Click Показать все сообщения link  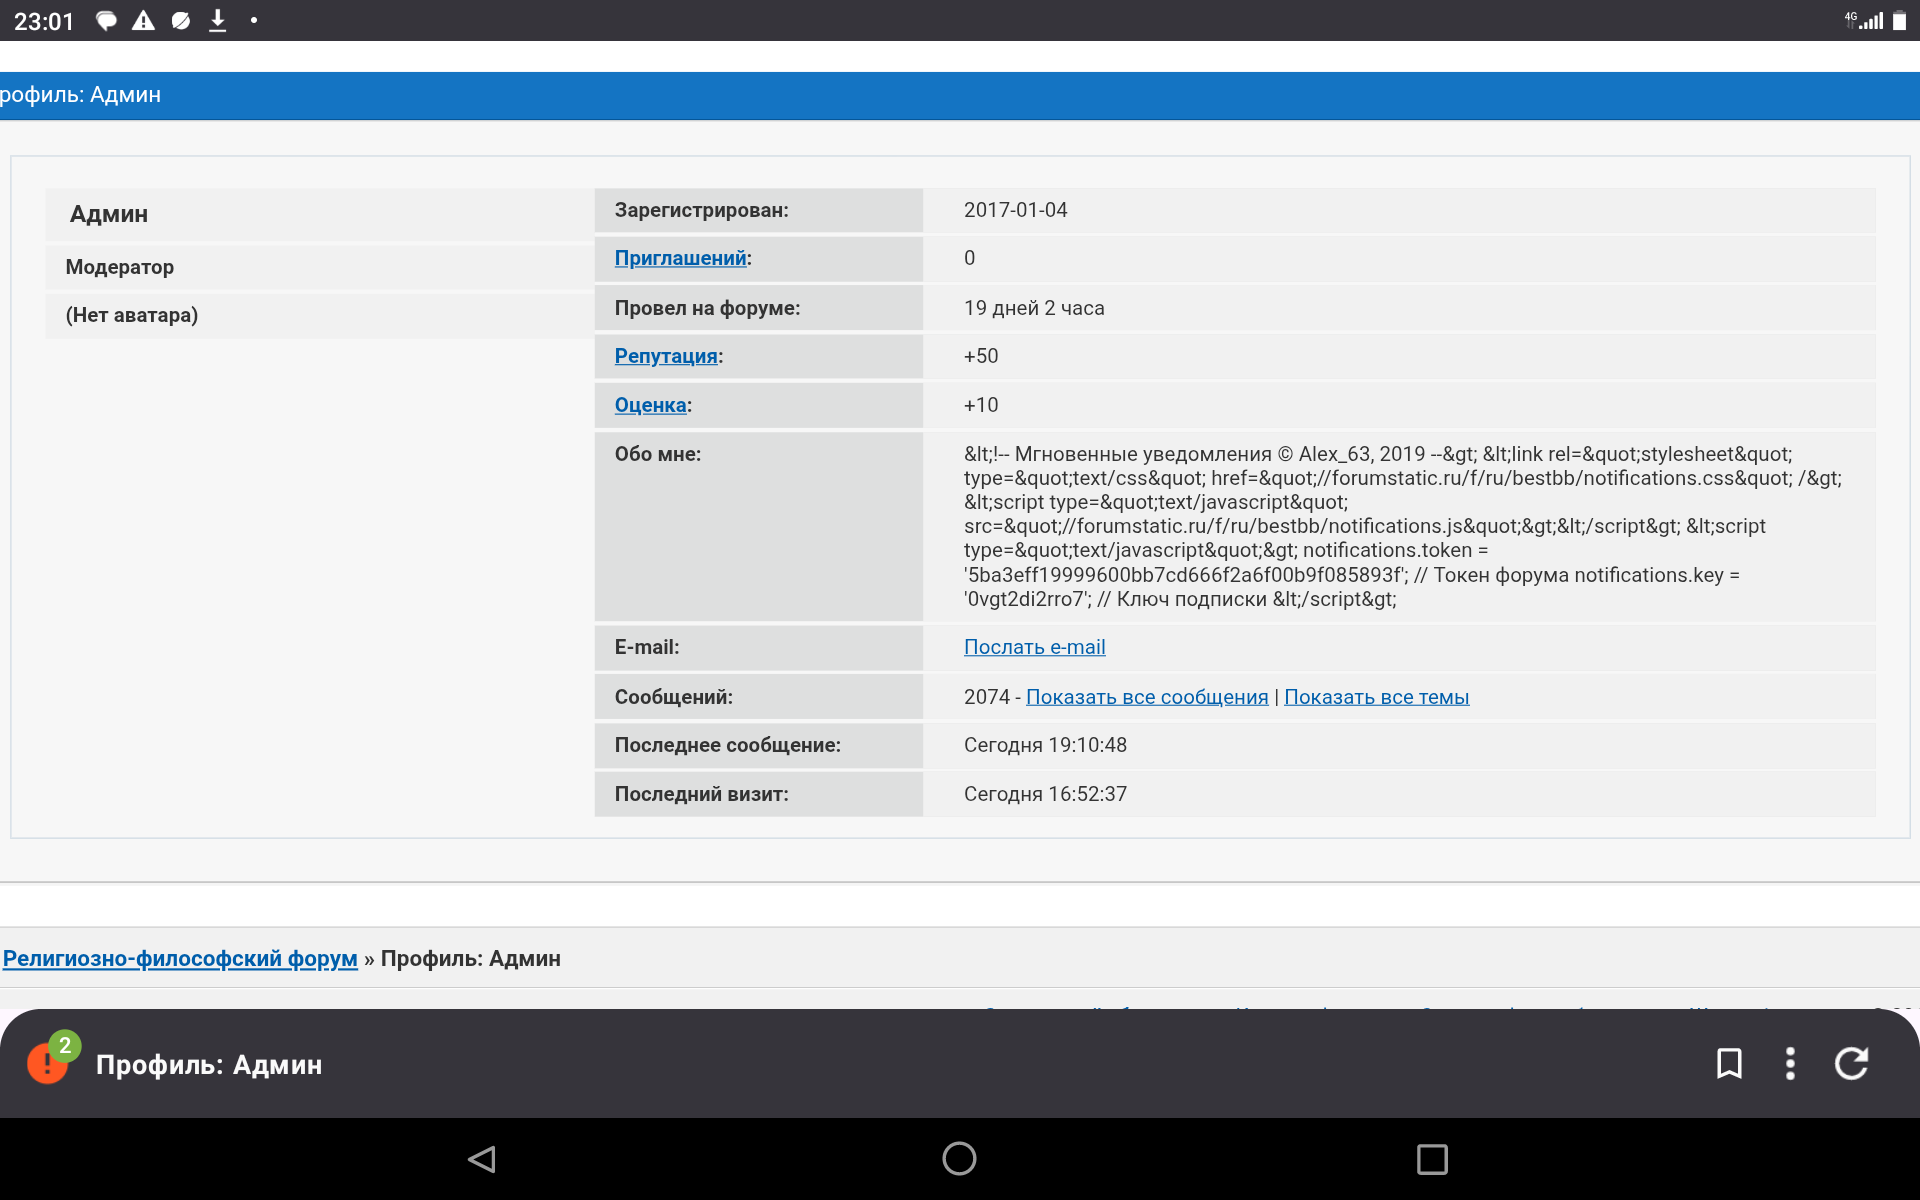click(x=1146, y=697)
